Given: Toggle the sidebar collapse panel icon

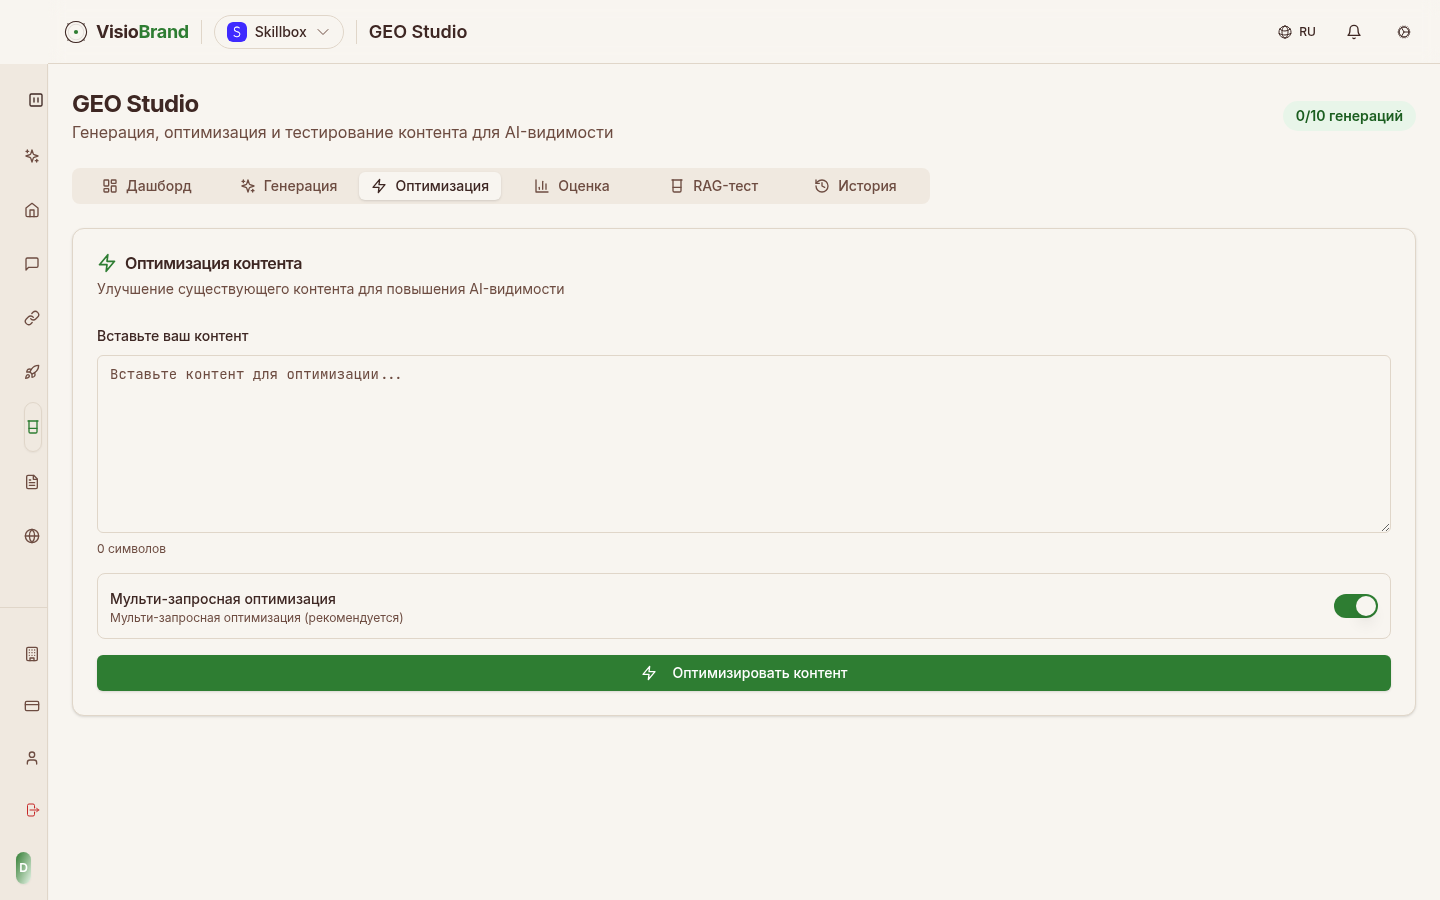Looking at the screenshot, I should (36, 100).
